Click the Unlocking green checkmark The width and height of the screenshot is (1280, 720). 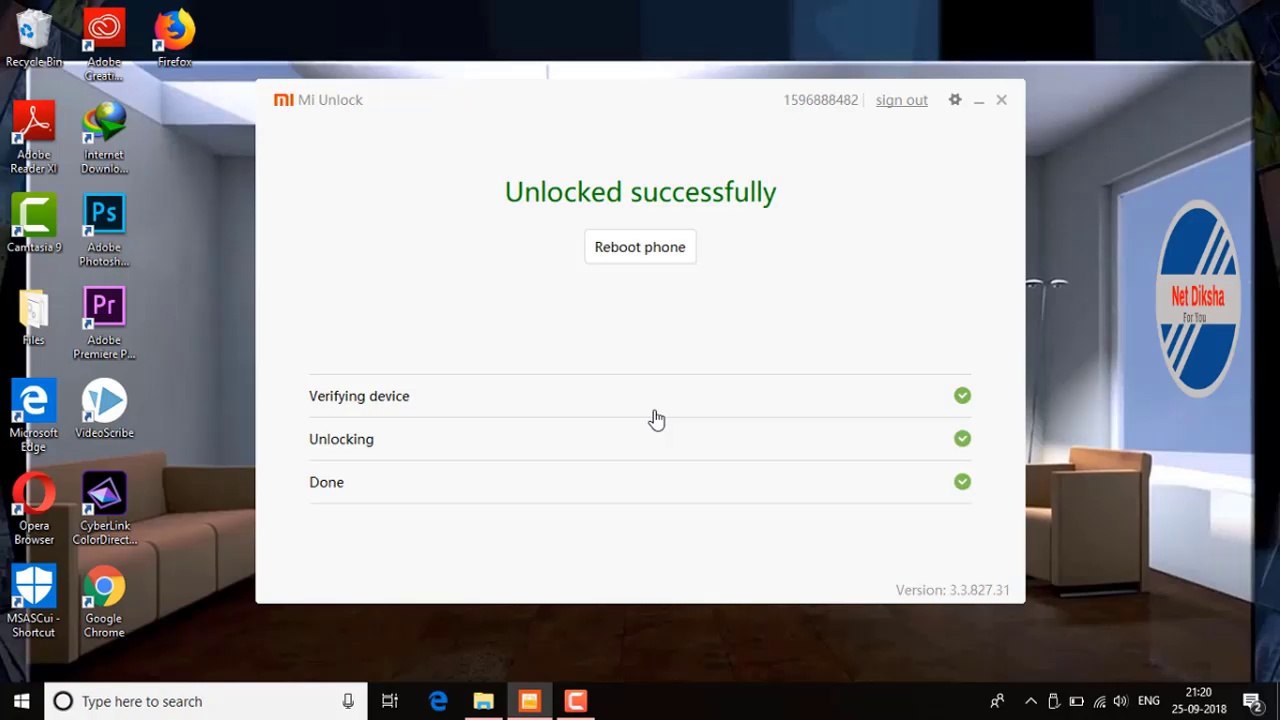pos(962,439)
